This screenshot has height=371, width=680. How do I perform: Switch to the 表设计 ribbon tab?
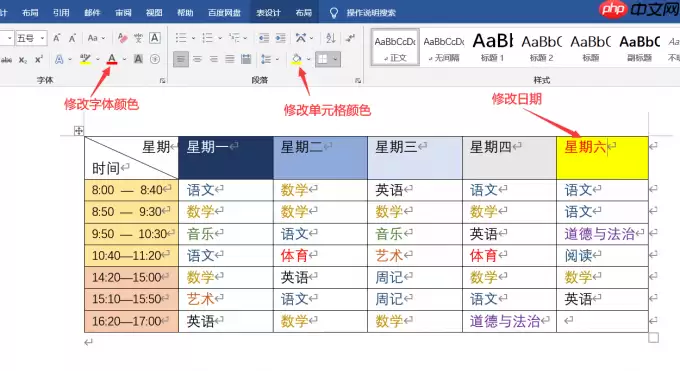coord(268,13)
